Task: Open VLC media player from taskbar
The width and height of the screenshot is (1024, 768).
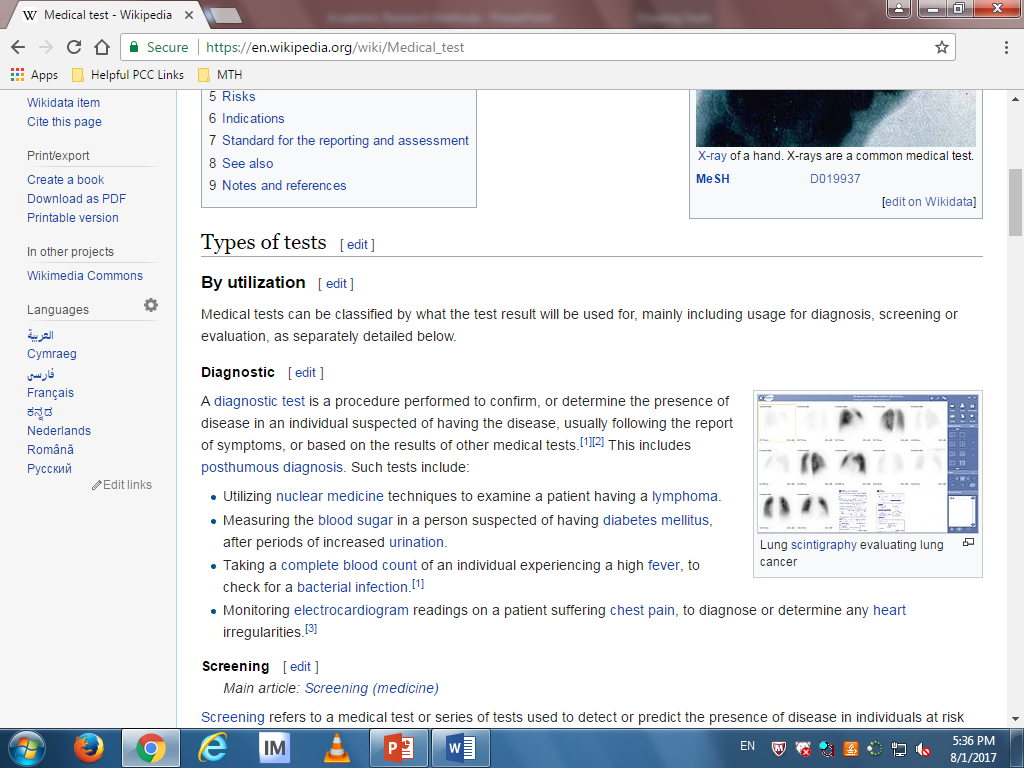Action: point(336,748)
